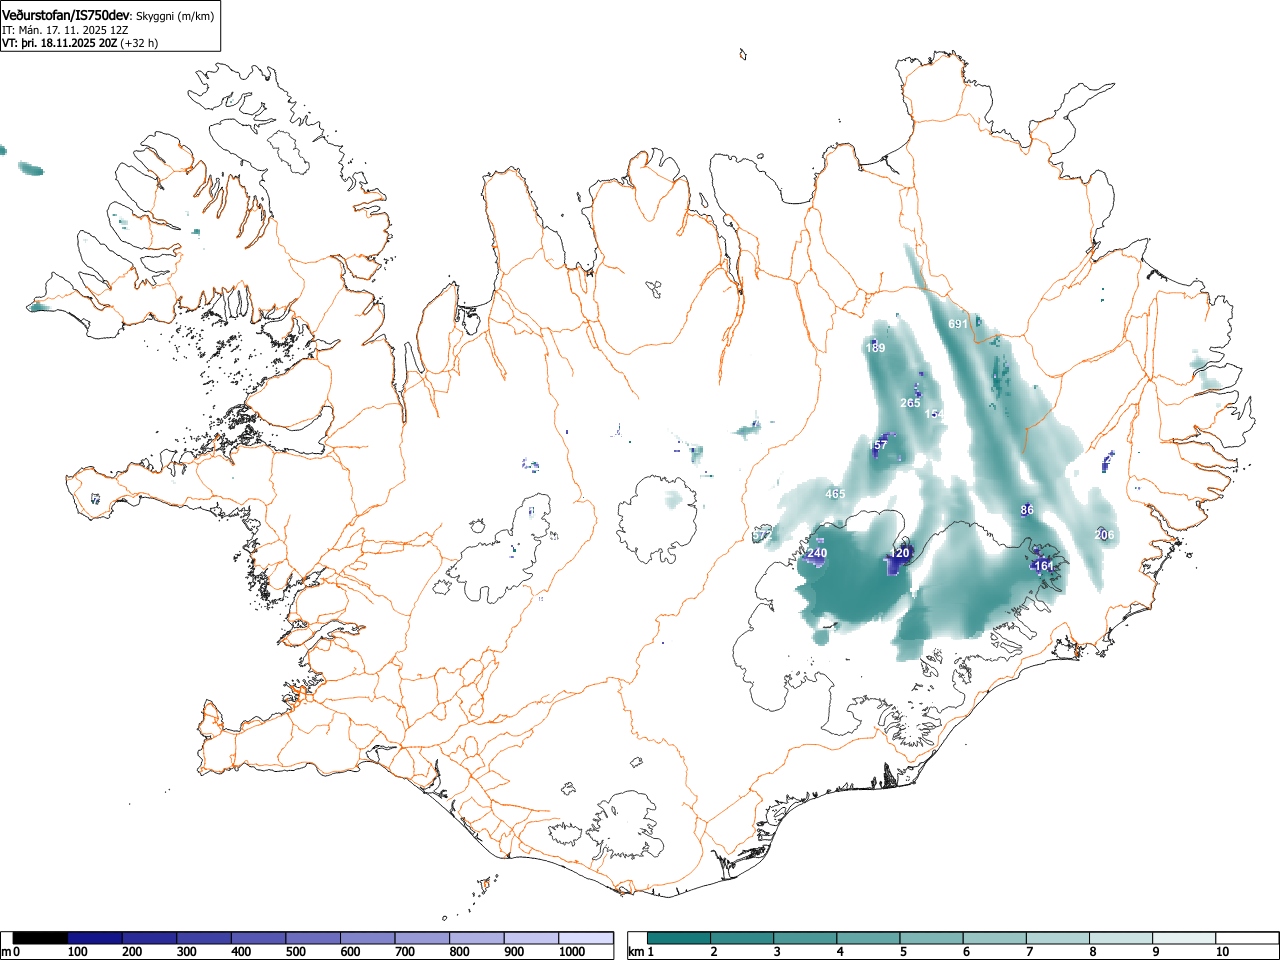Click the map value label 161
This screenshot has height=960, width=1280.
point(1044,566)
